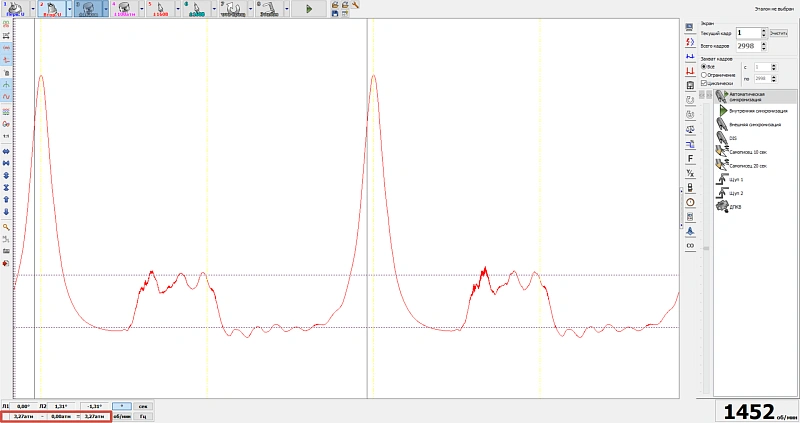Select Внешняя синхронизация item
Image resolution: width=800 pixels, height=423 pixels.
point(755,125)
